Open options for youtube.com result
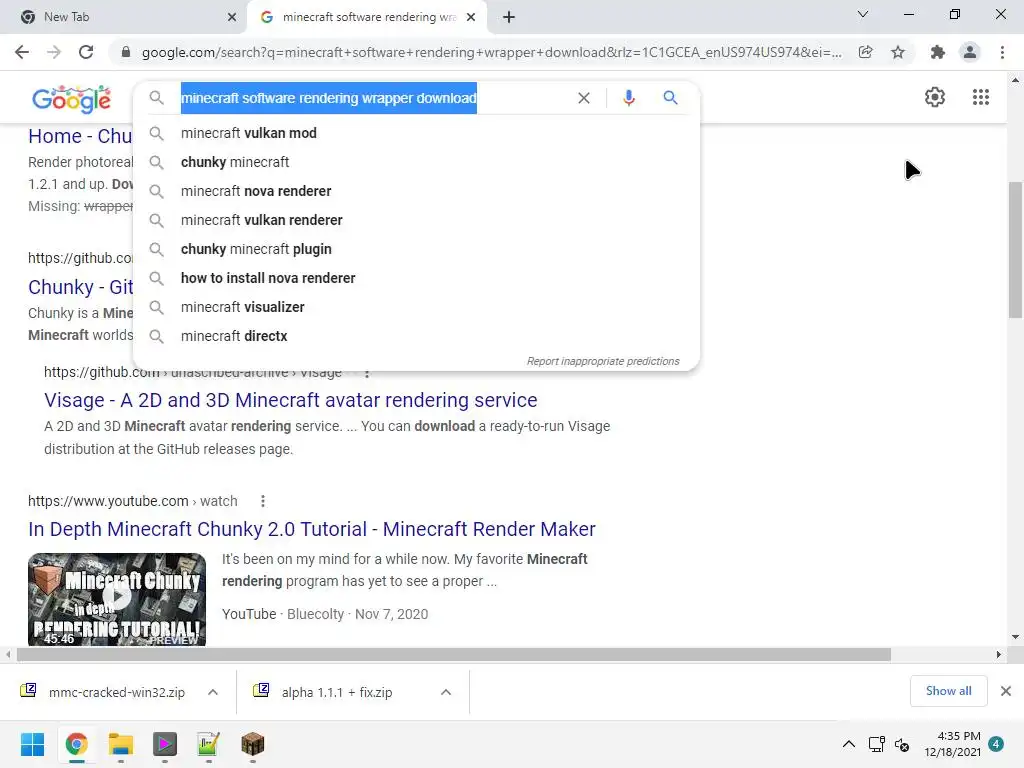 263,501
